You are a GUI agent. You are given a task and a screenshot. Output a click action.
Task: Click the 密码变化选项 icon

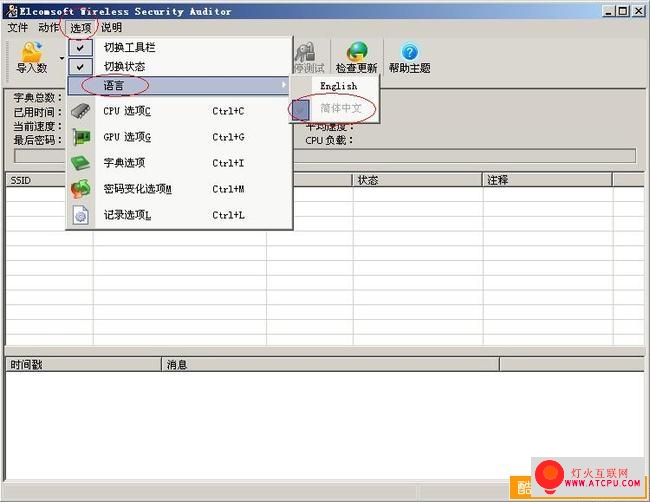pos(80,189)
